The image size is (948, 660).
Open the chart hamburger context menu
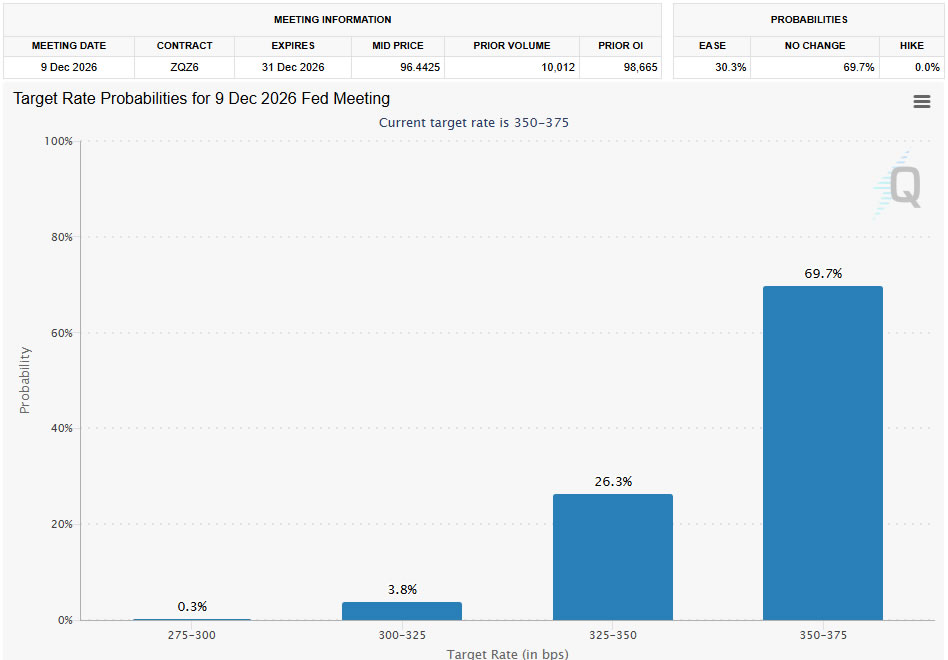click(921, 102)
